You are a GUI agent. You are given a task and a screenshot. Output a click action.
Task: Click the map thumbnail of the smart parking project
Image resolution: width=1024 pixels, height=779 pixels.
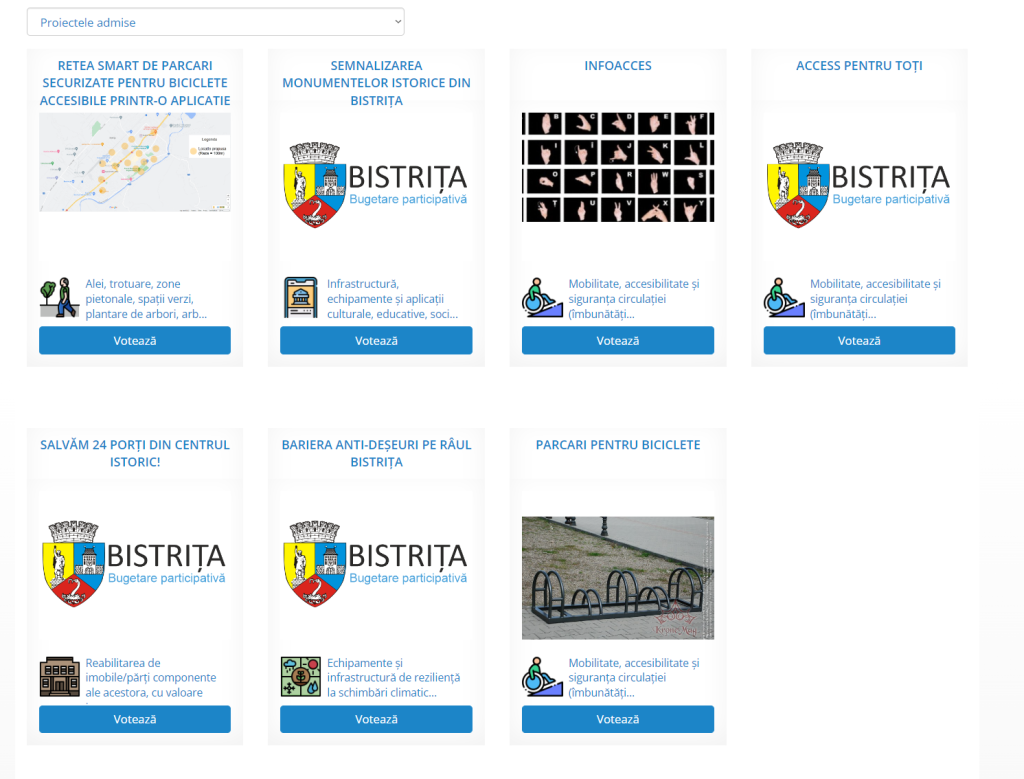(134, 162)
